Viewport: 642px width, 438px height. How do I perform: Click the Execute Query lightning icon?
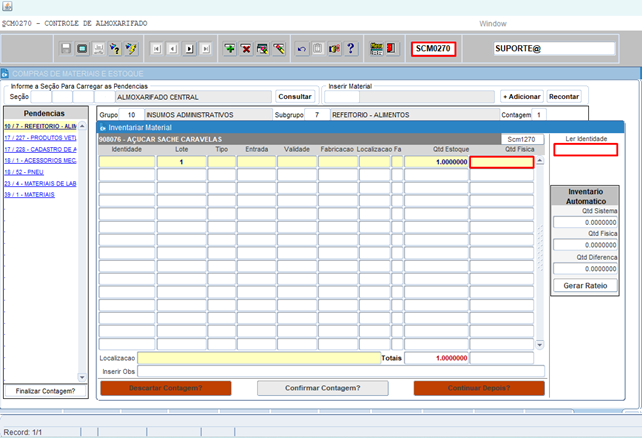(131, 49)
